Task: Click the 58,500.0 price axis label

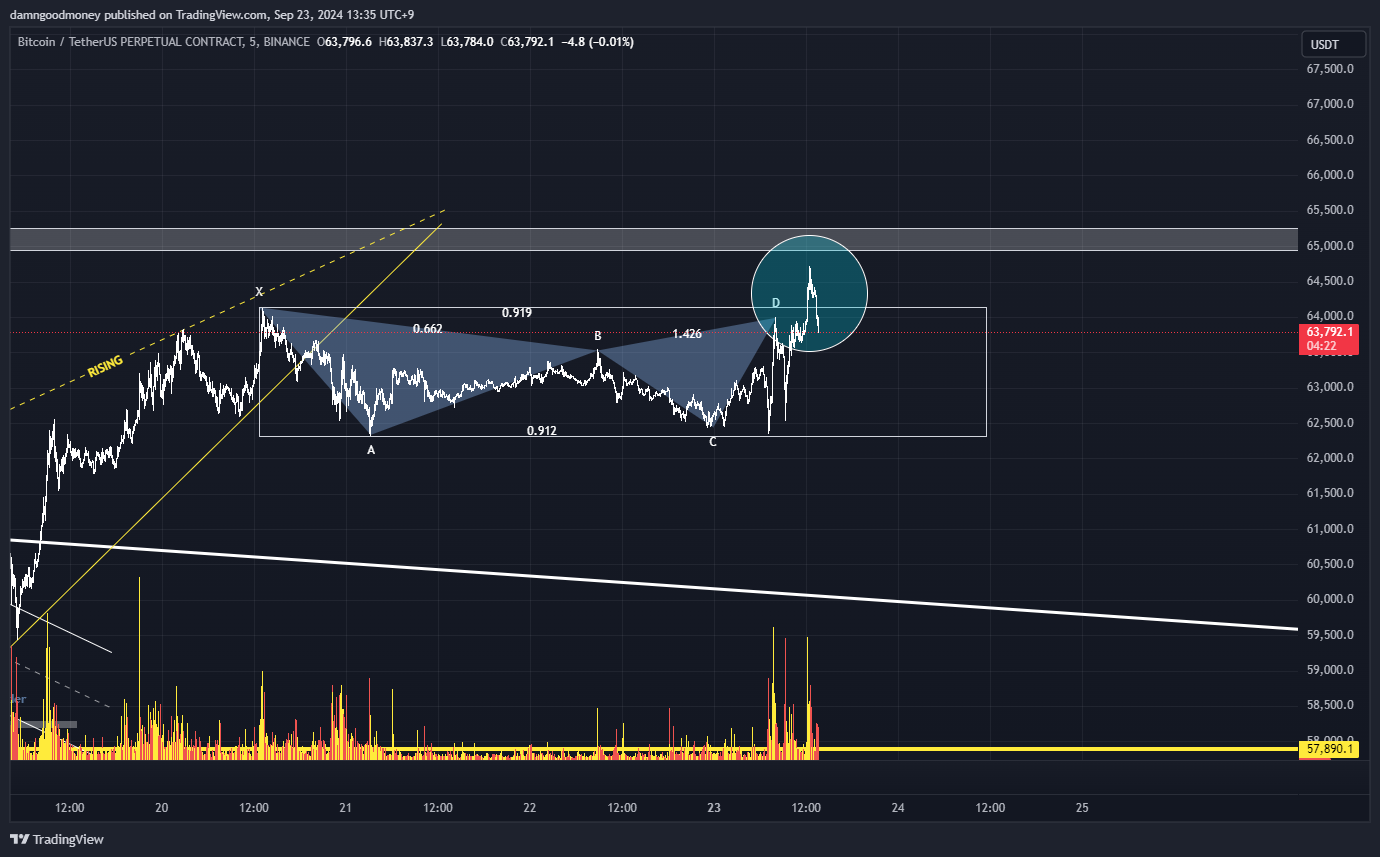Action: point(1331,705)
